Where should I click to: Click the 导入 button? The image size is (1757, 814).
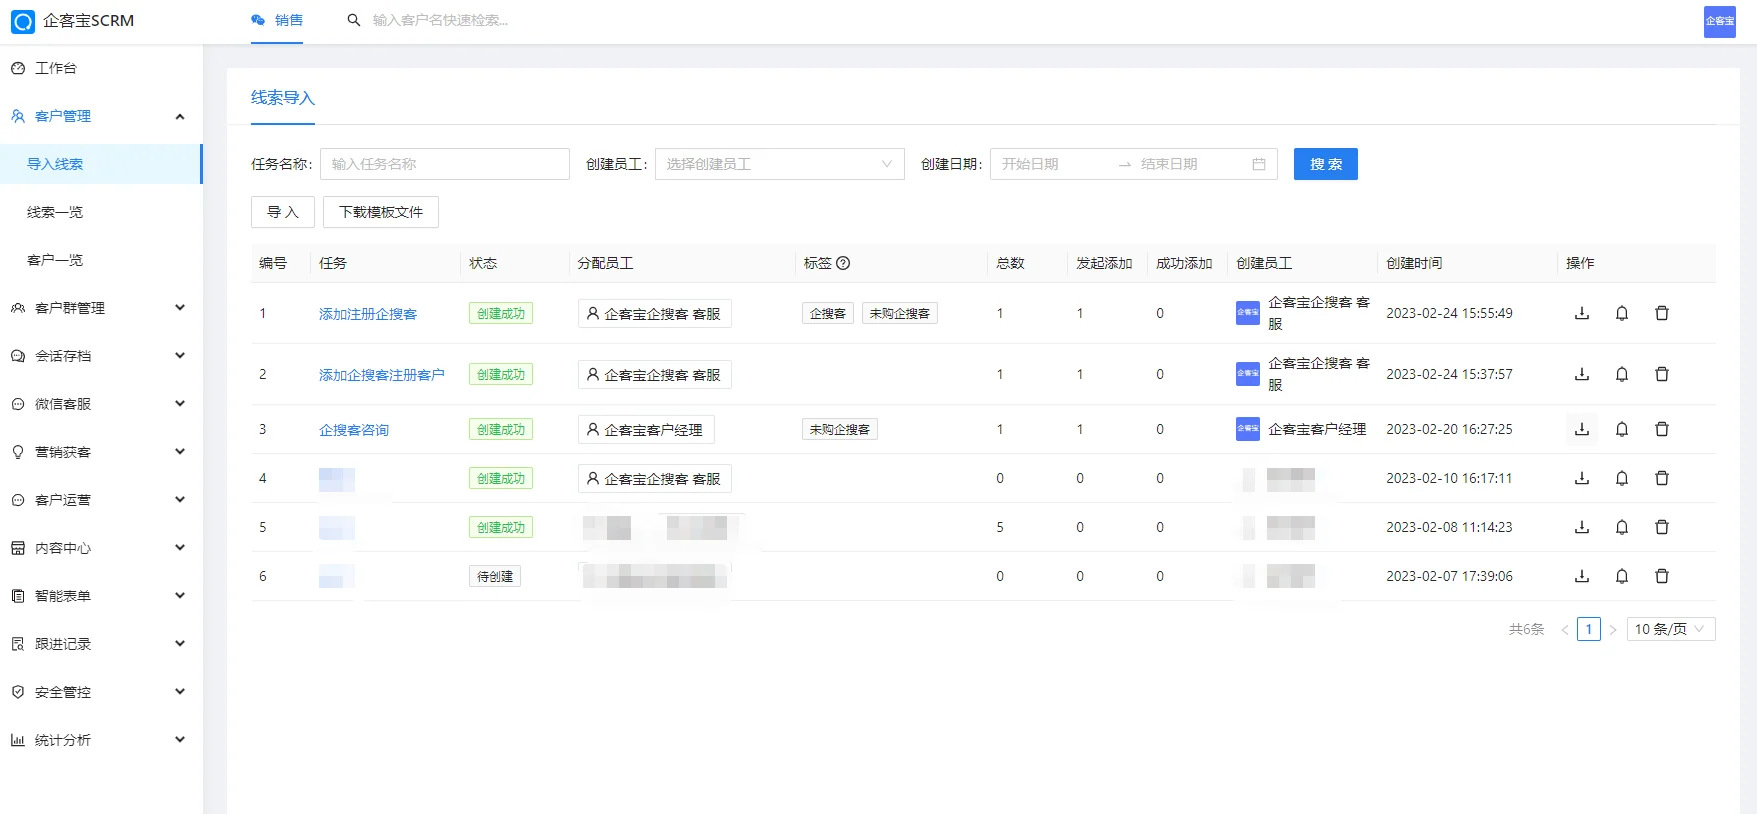[283, 212]
